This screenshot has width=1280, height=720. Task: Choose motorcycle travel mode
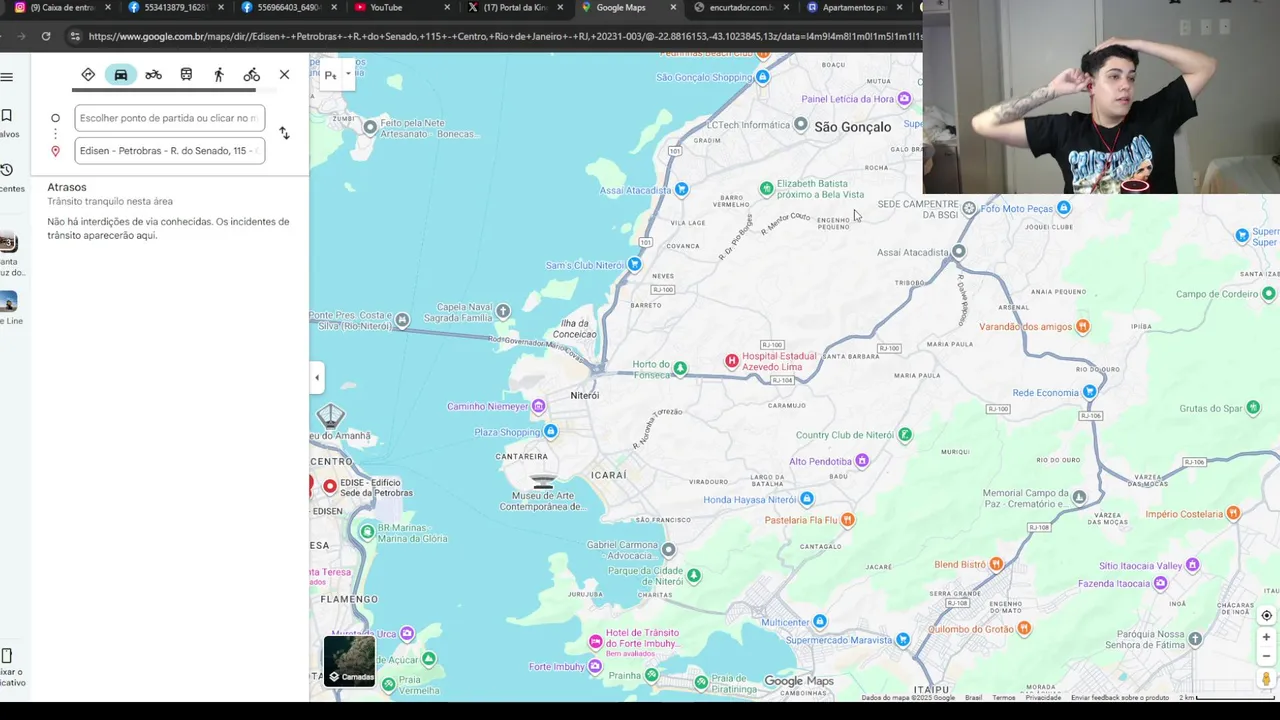[x=153, y=75]
